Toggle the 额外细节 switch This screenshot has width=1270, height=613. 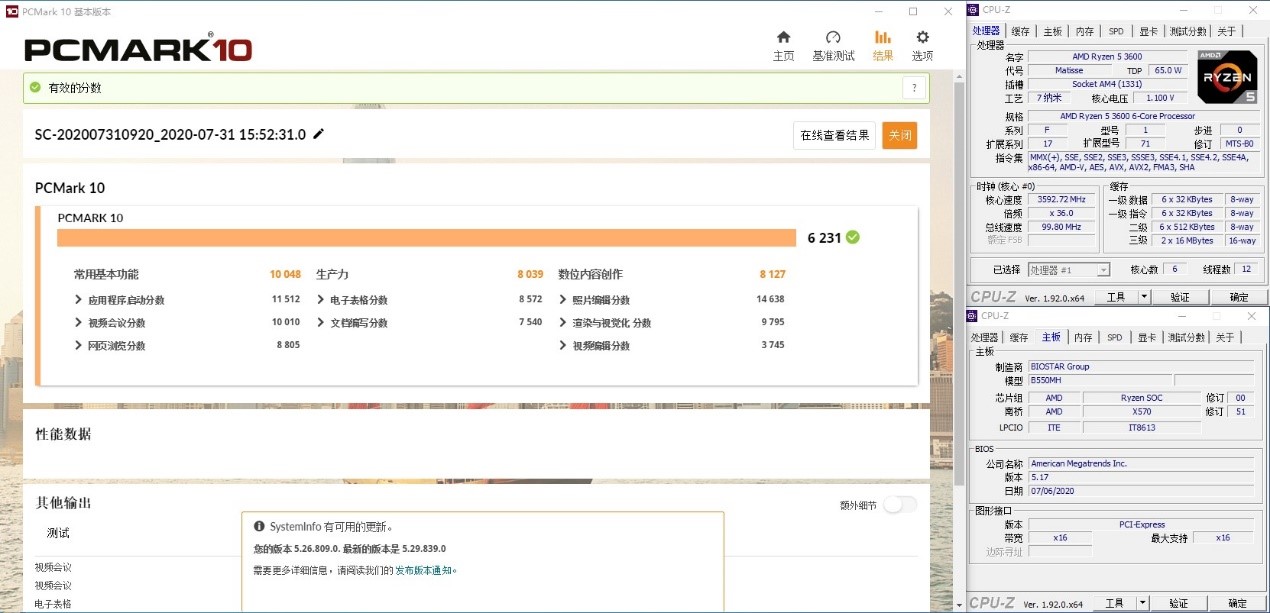point(899,505)
